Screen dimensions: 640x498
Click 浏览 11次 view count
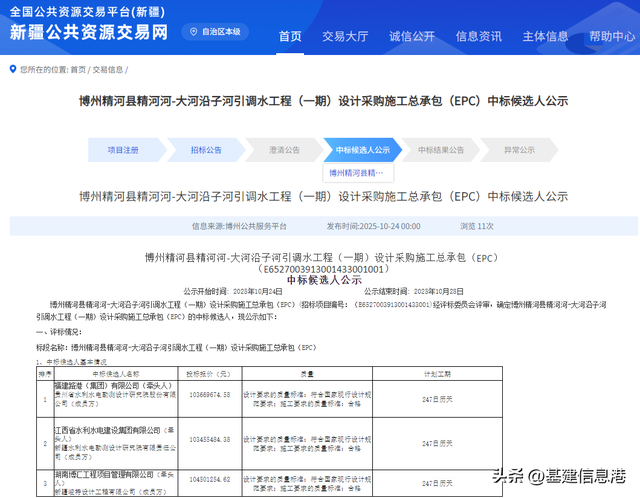point(477,226)
